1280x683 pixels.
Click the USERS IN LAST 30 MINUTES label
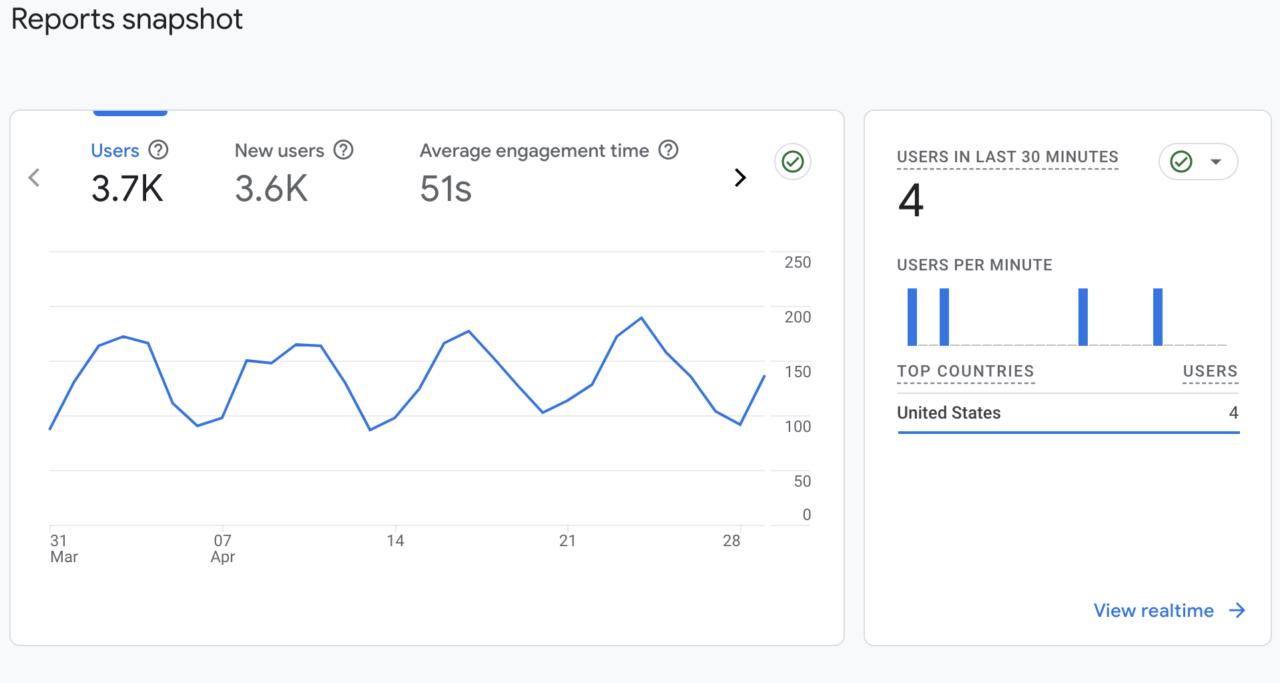[1006, 157]
